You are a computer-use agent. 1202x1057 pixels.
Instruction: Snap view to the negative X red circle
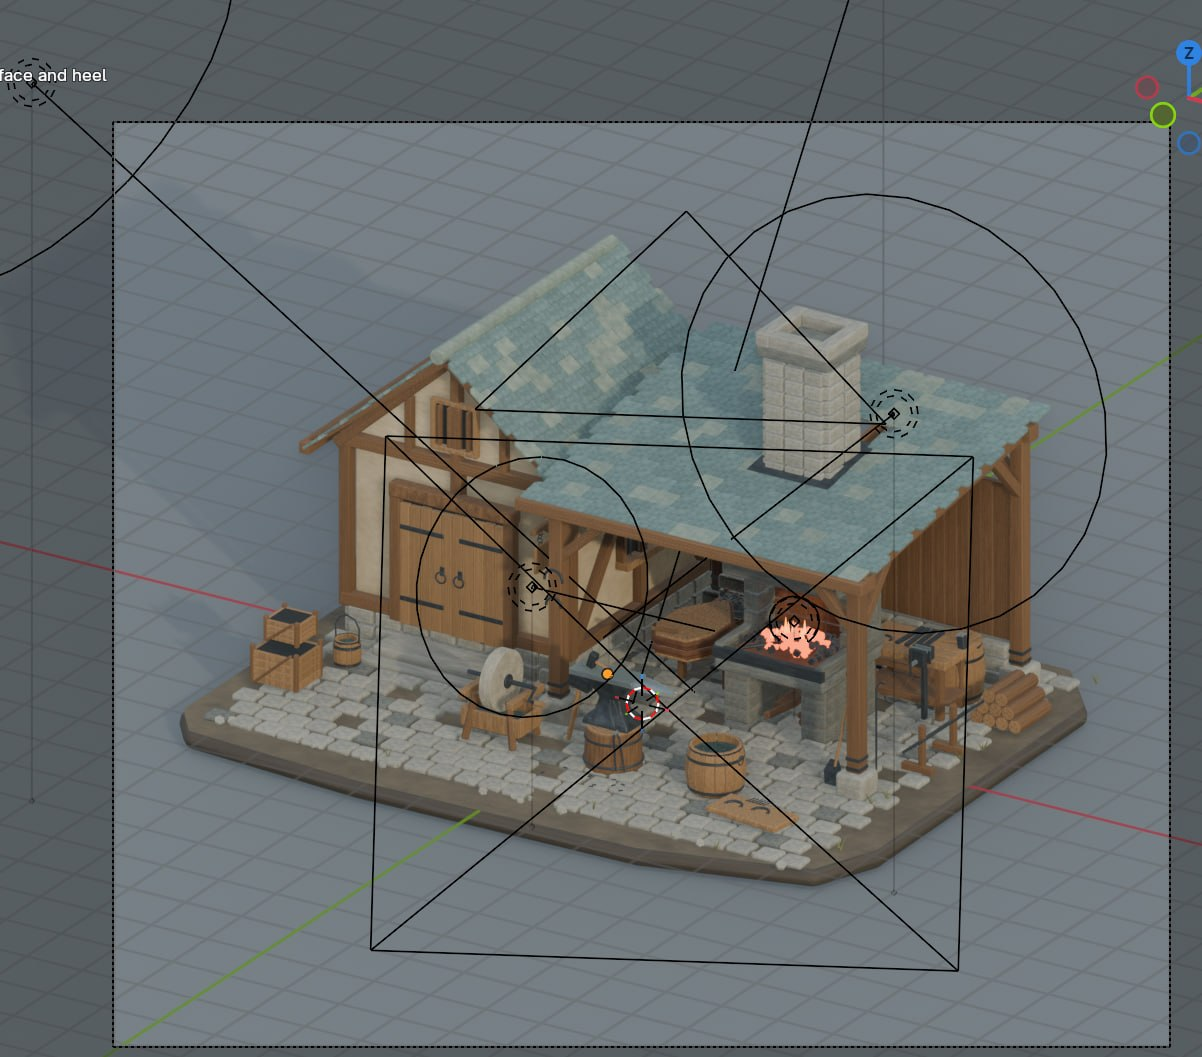tap(1147, 88)
